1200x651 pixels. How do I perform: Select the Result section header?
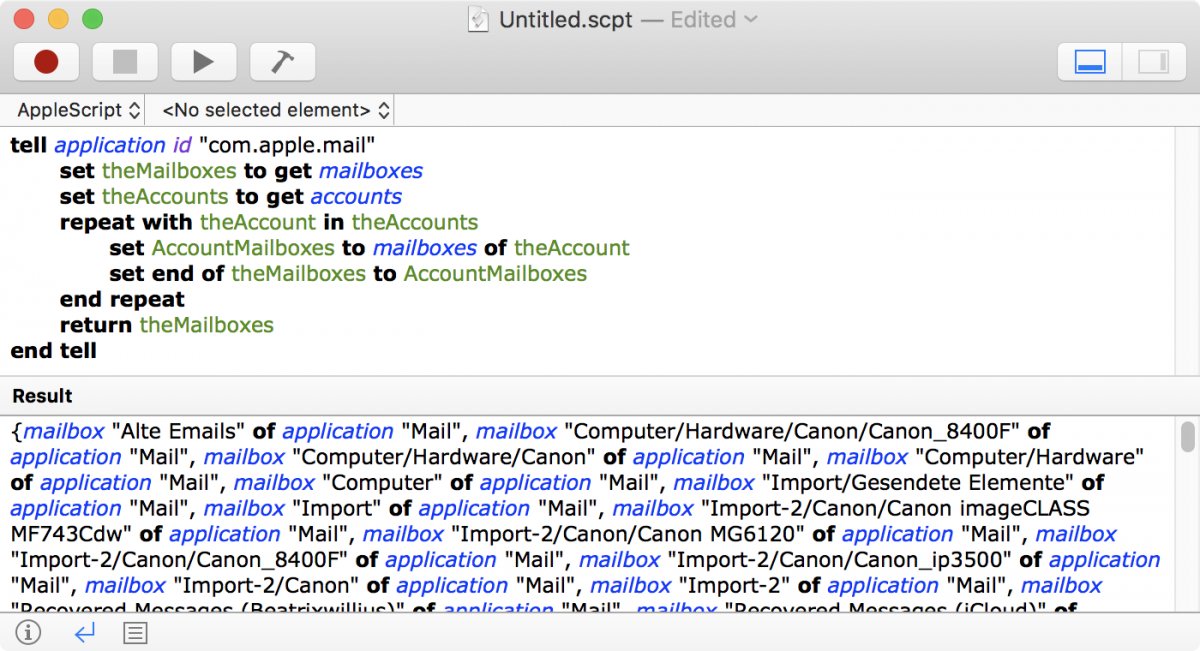[x=41, y=396]
